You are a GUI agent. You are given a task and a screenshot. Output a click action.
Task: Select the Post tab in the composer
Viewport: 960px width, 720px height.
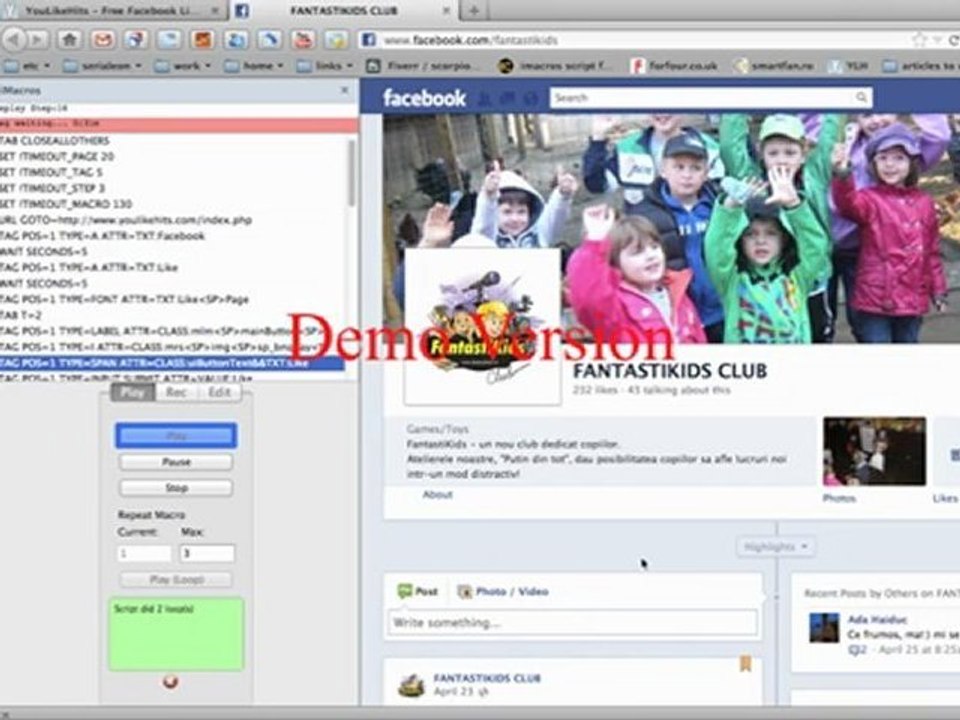418,591
